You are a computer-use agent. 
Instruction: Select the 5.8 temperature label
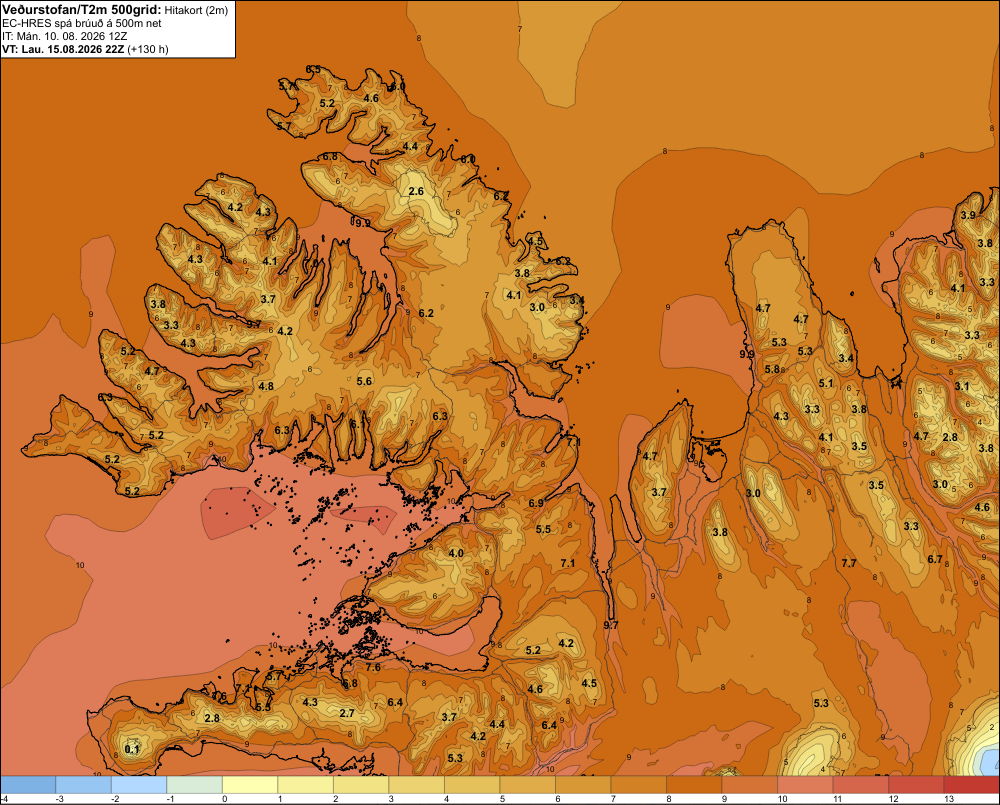coord(772,369)
